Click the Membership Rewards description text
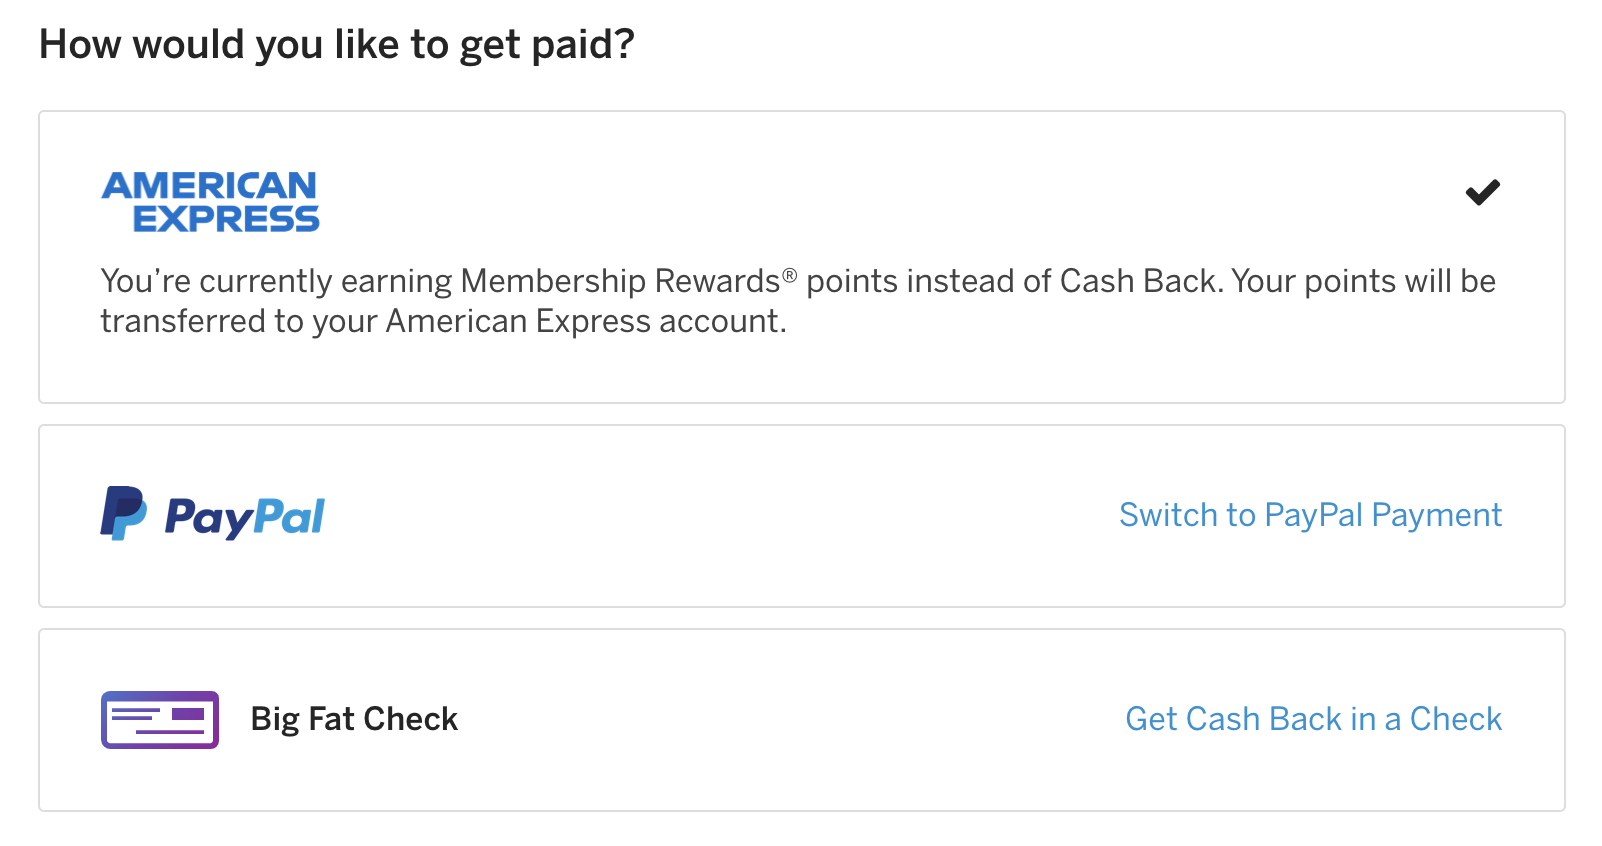This screenshot has height=846, width=1602. [x=797, y=300]
